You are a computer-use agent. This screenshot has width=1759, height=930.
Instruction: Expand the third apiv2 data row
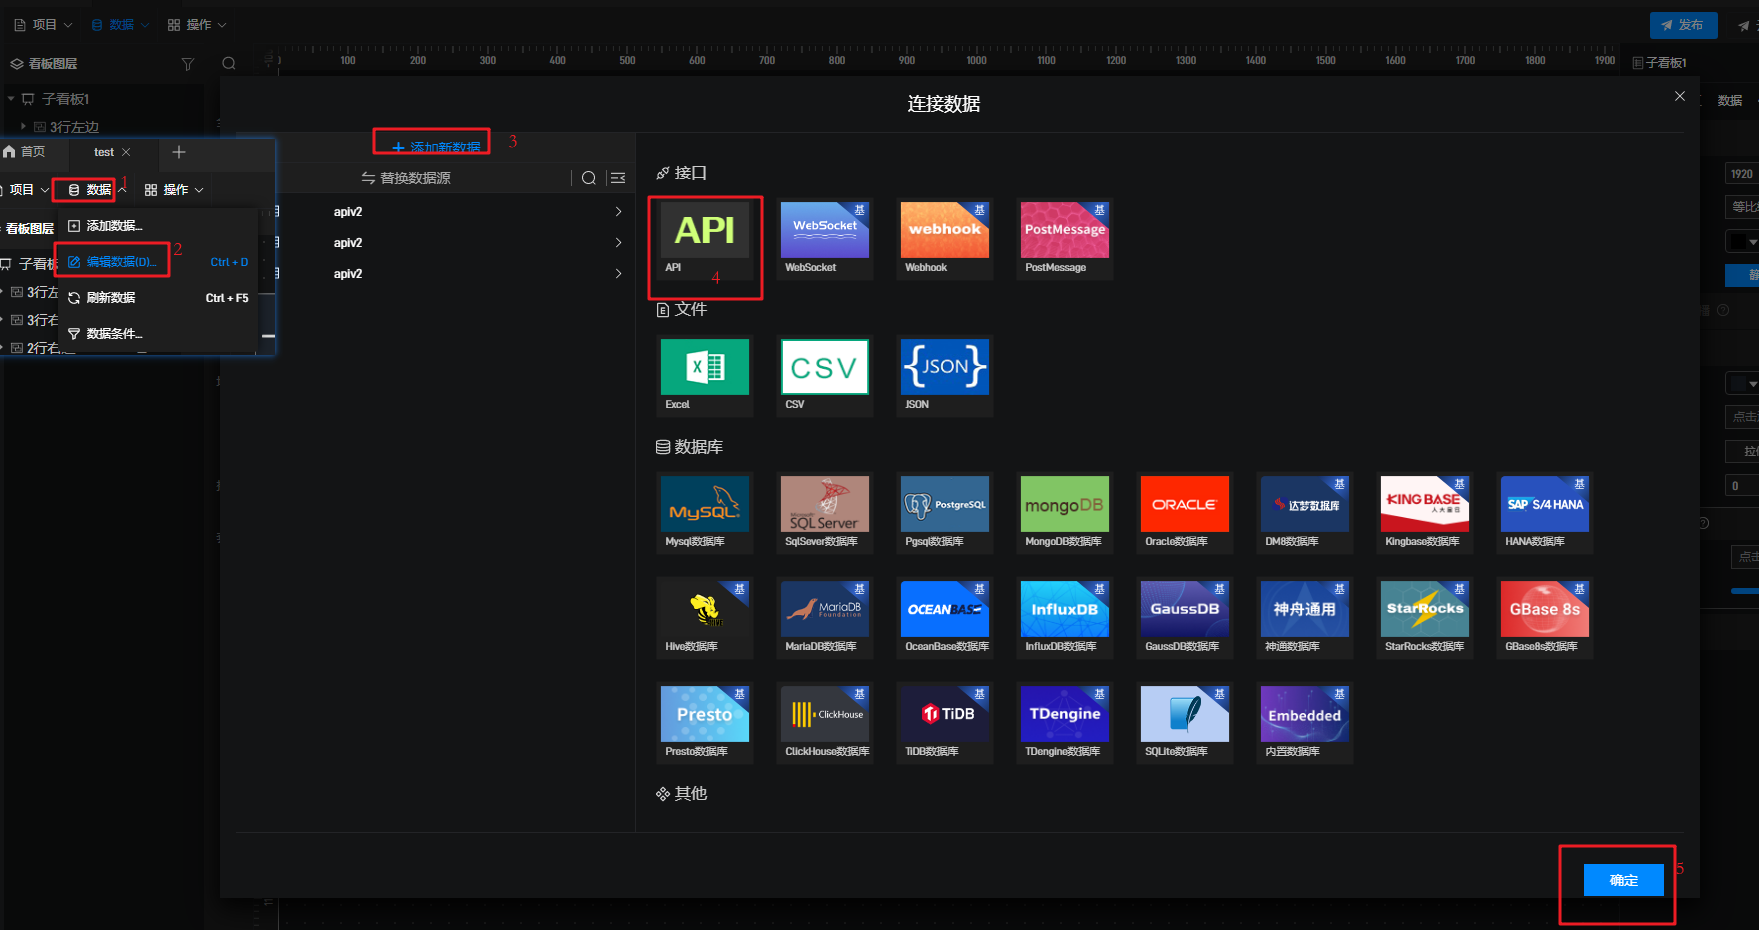click(618, 274)
